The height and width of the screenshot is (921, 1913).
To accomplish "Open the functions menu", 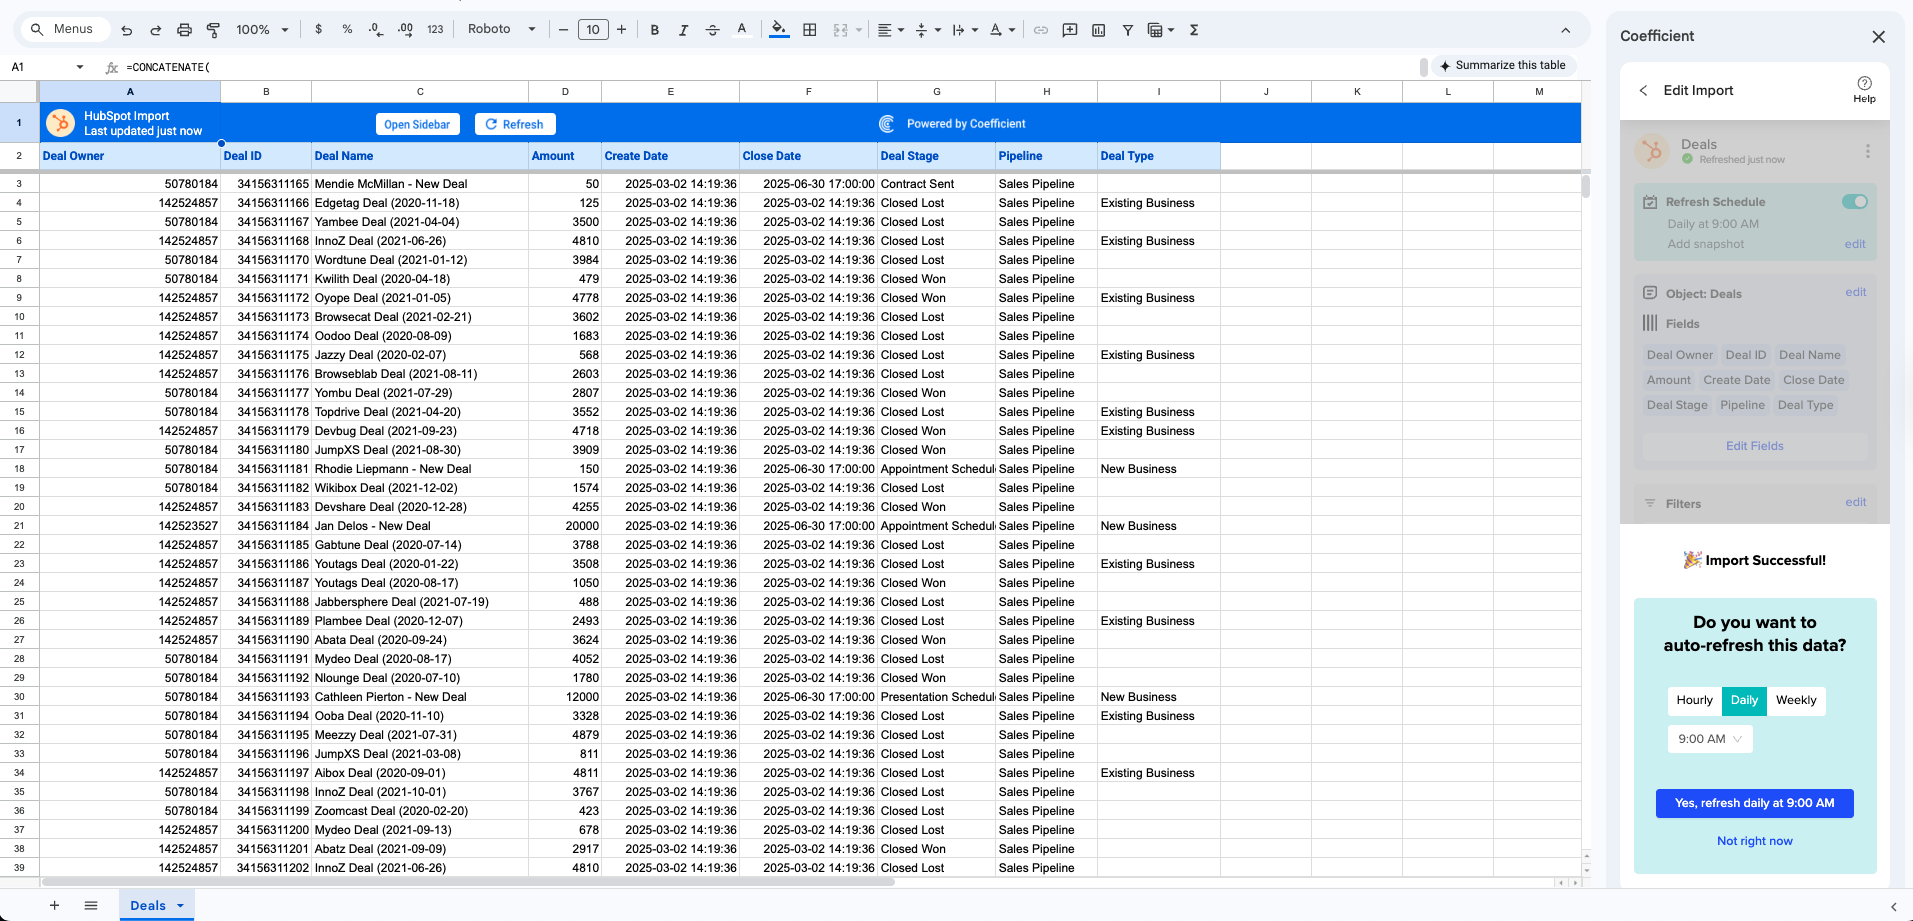I will click(1193, 29).
